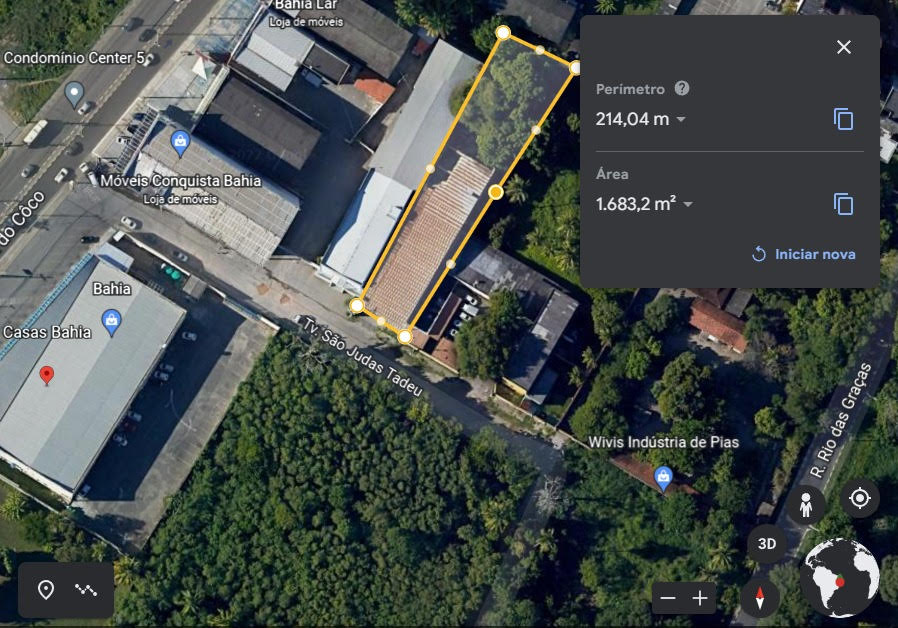The image size is (898, 628).
Task: Close the measurement panel
Action: tap(844, 47)
